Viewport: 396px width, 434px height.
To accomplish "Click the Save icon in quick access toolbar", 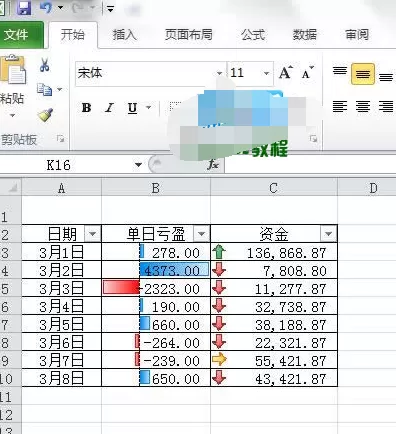I will [24, 7].
